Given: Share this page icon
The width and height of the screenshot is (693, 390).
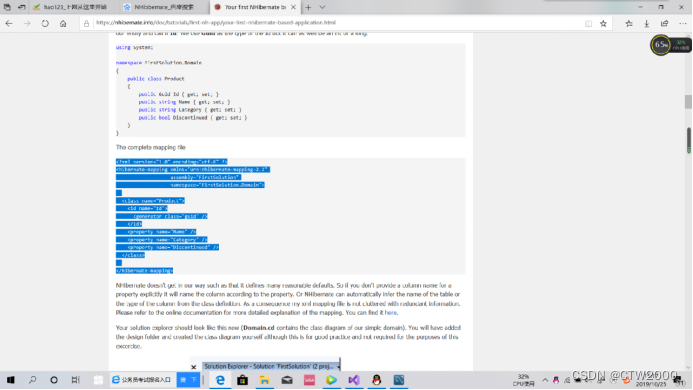Looking at the screenshot, I should click(x=664, y=24).
